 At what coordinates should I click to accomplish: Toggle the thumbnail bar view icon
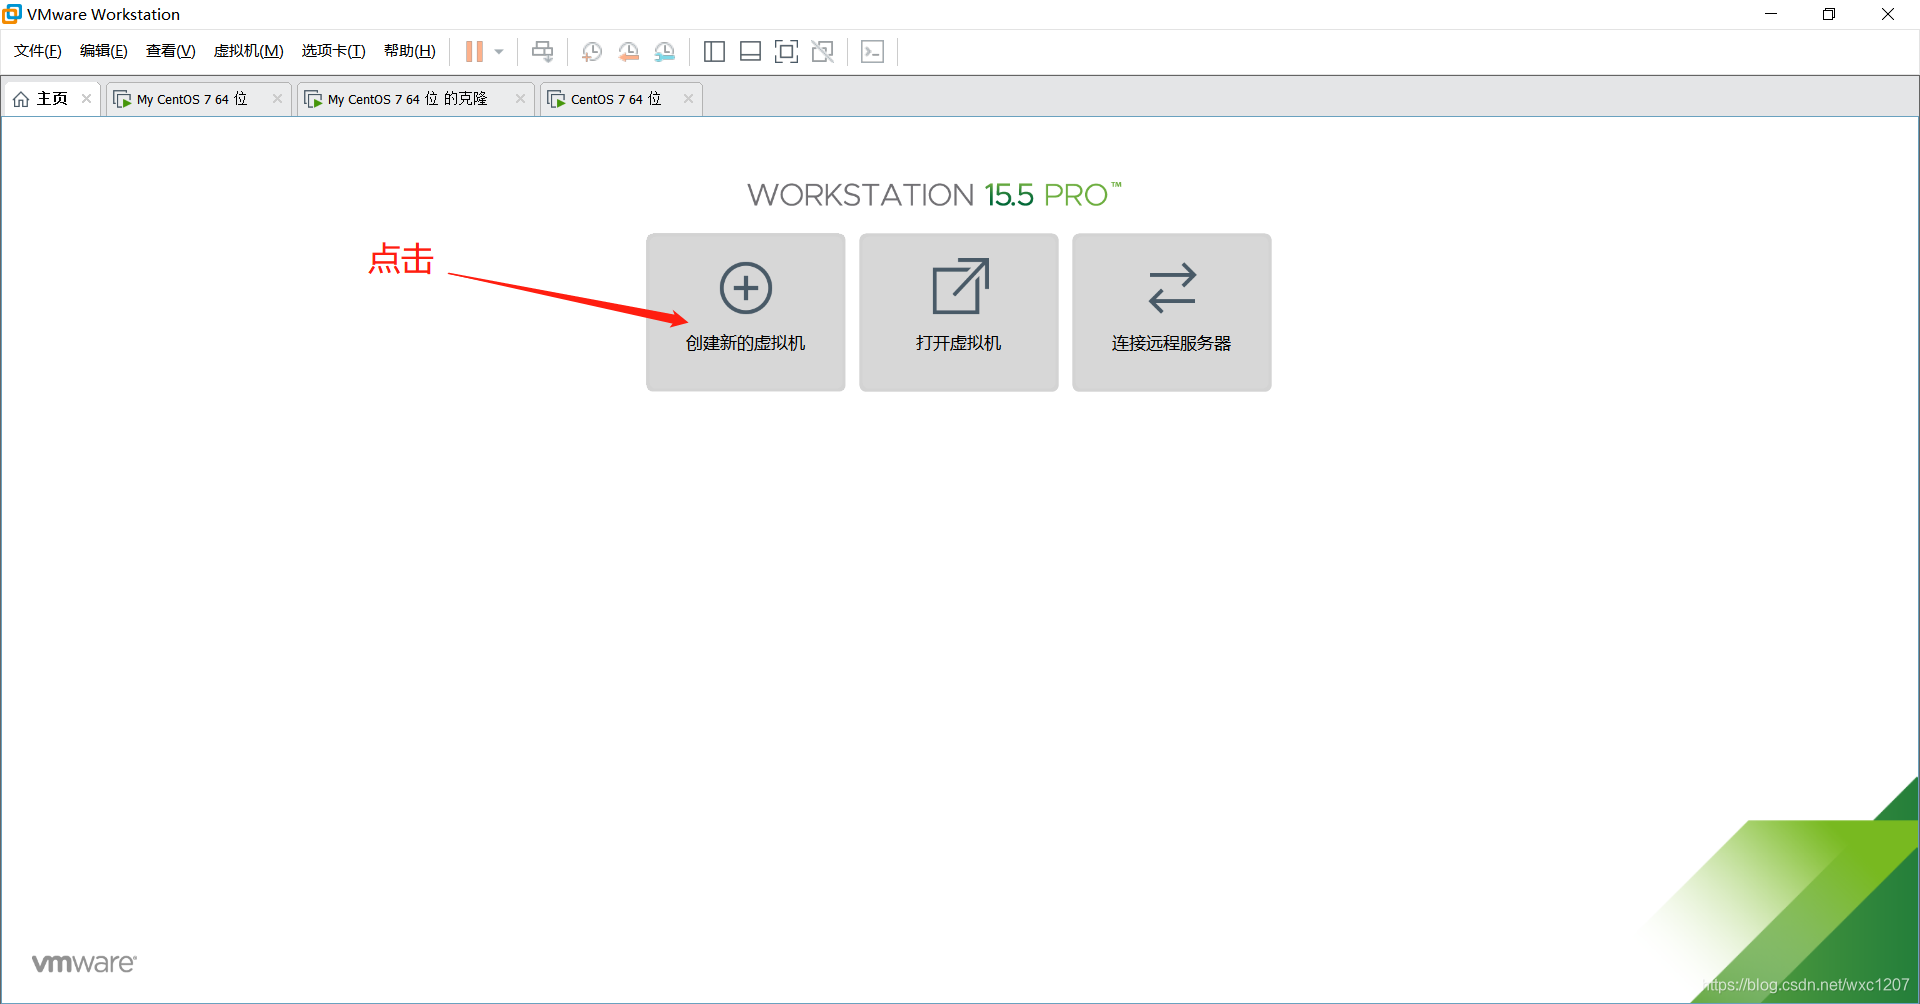(751, 52)
